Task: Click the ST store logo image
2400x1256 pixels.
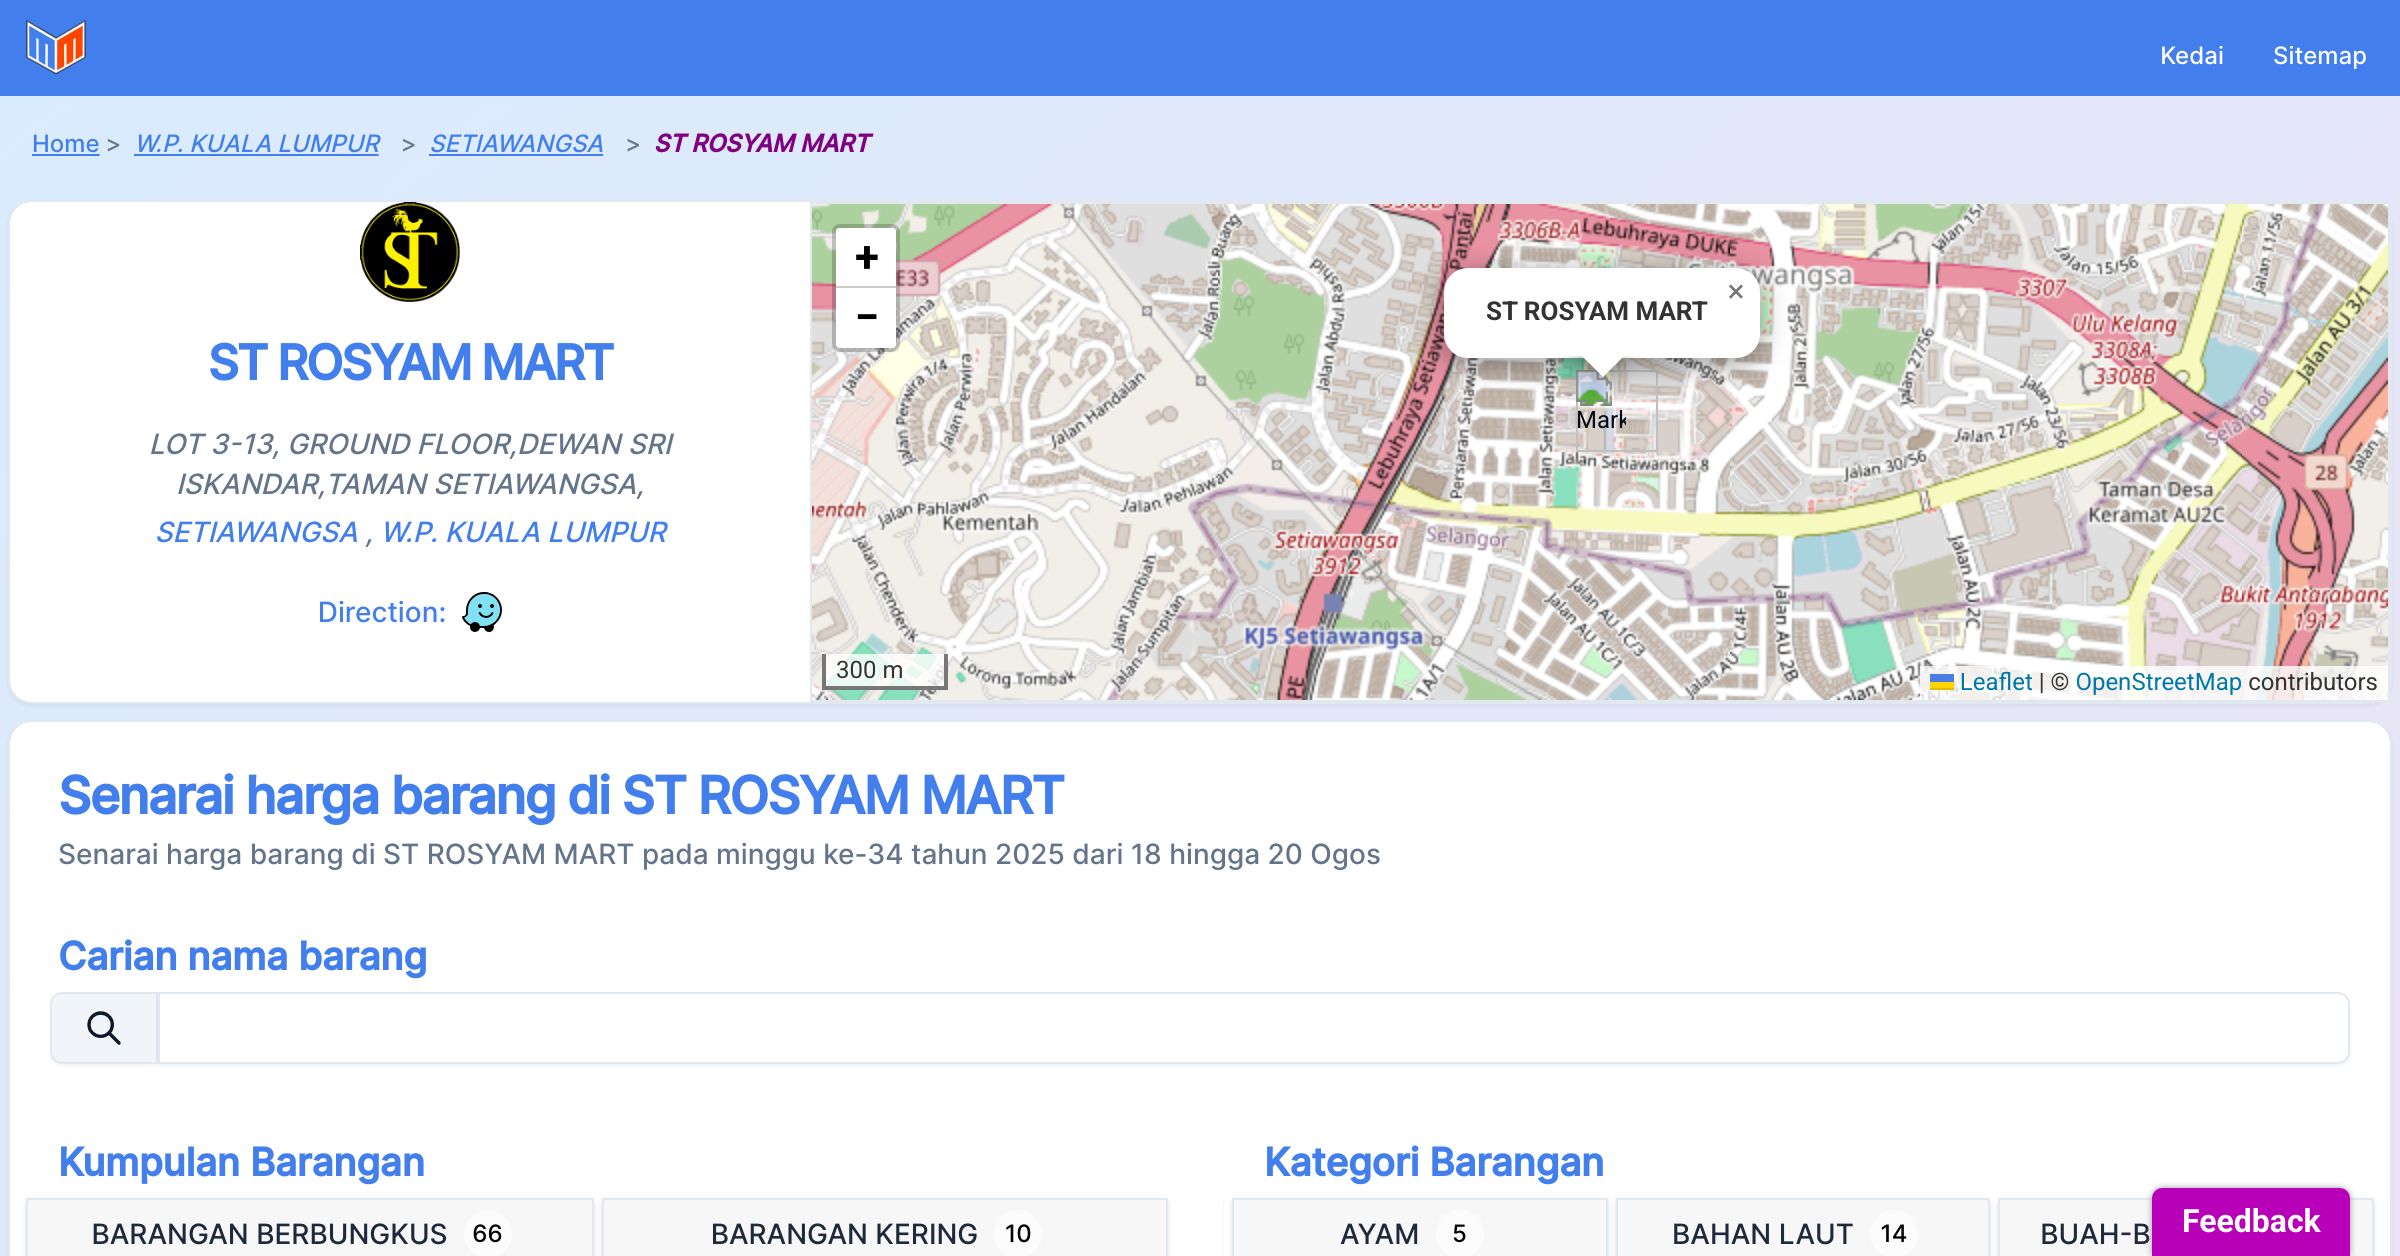Action: (410, 252)
